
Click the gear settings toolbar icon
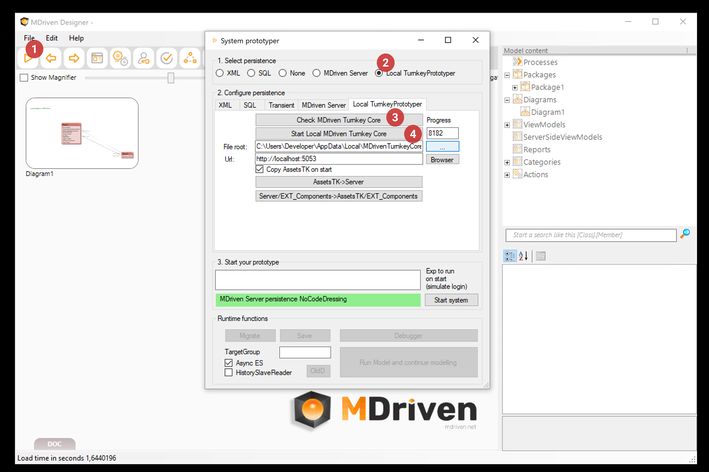(120, 58)
